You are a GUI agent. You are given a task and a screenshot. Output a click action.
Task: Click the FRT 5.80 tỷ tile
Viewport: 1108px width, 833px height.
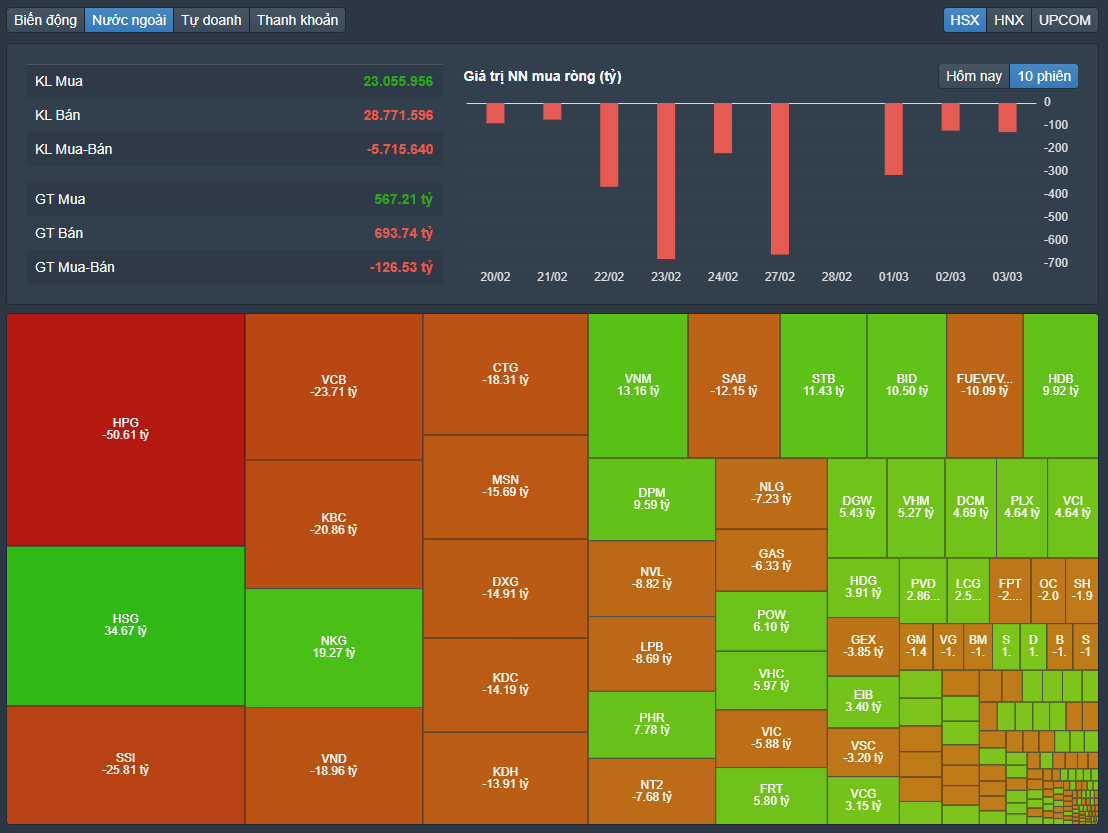[x=771, y=796]
